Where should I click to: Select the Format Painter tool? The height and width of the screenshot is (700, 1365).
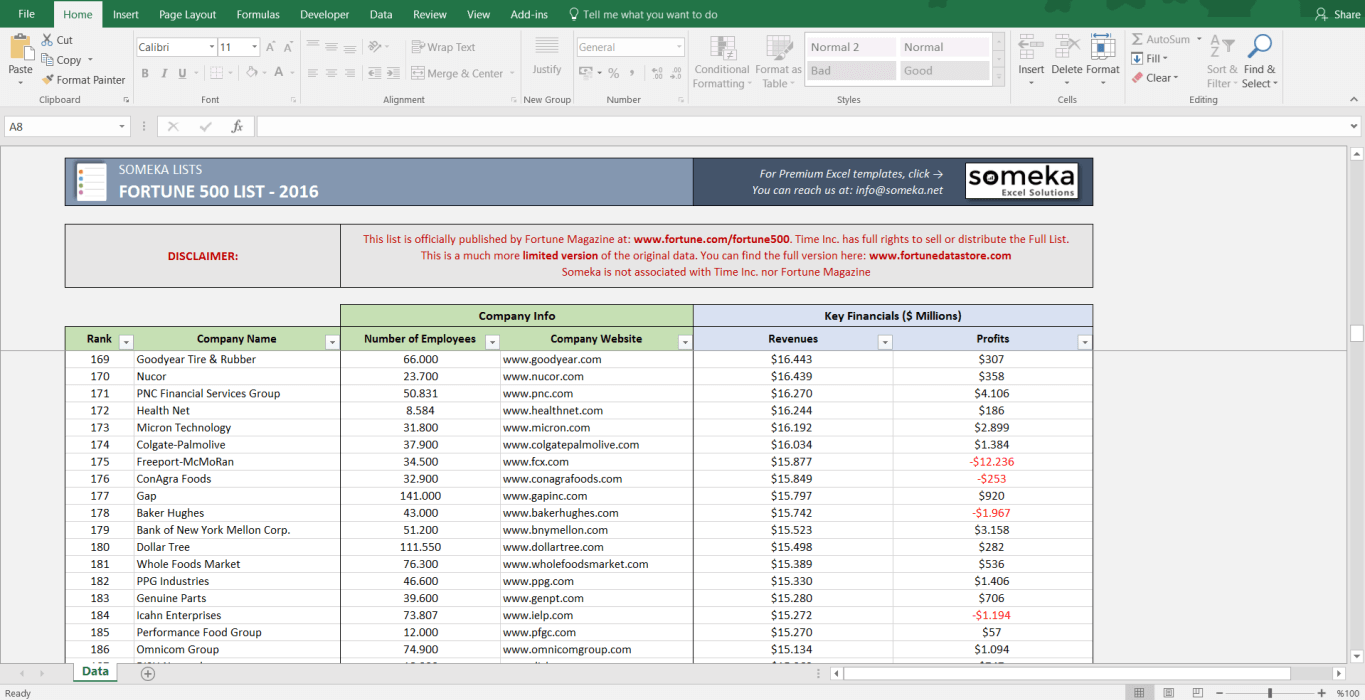(83, 80)
